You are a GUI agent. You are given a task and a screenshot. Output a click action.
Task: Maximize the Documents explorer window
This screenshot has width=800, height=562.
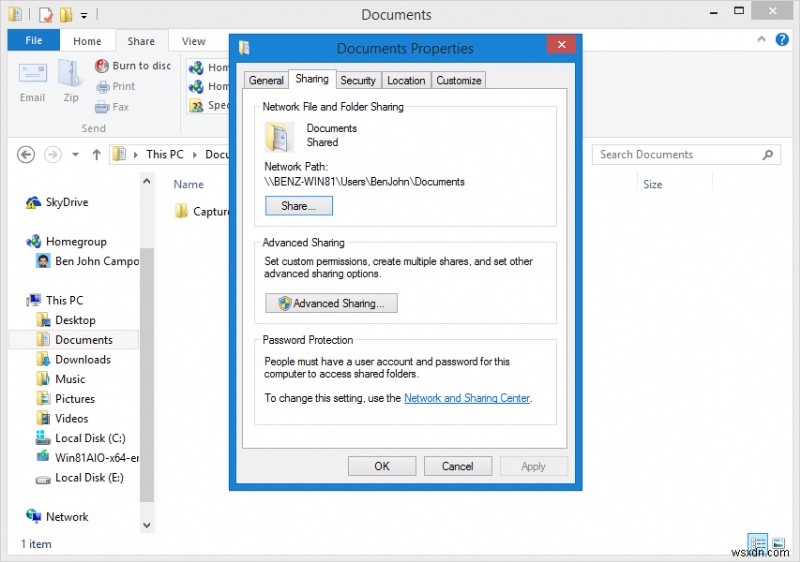tap(739, 11)
